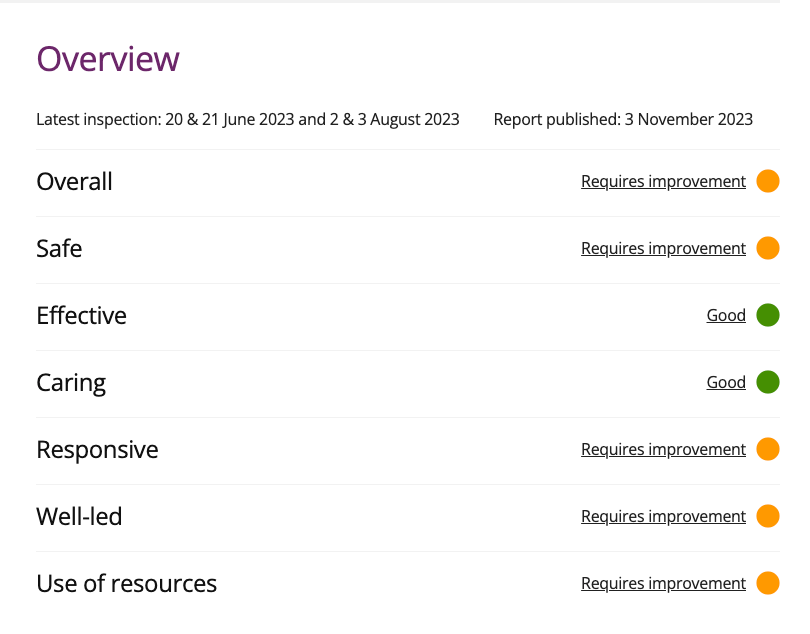
Task: Click the 'Report published: 3 November 2023' text
Action: point(623,119)
